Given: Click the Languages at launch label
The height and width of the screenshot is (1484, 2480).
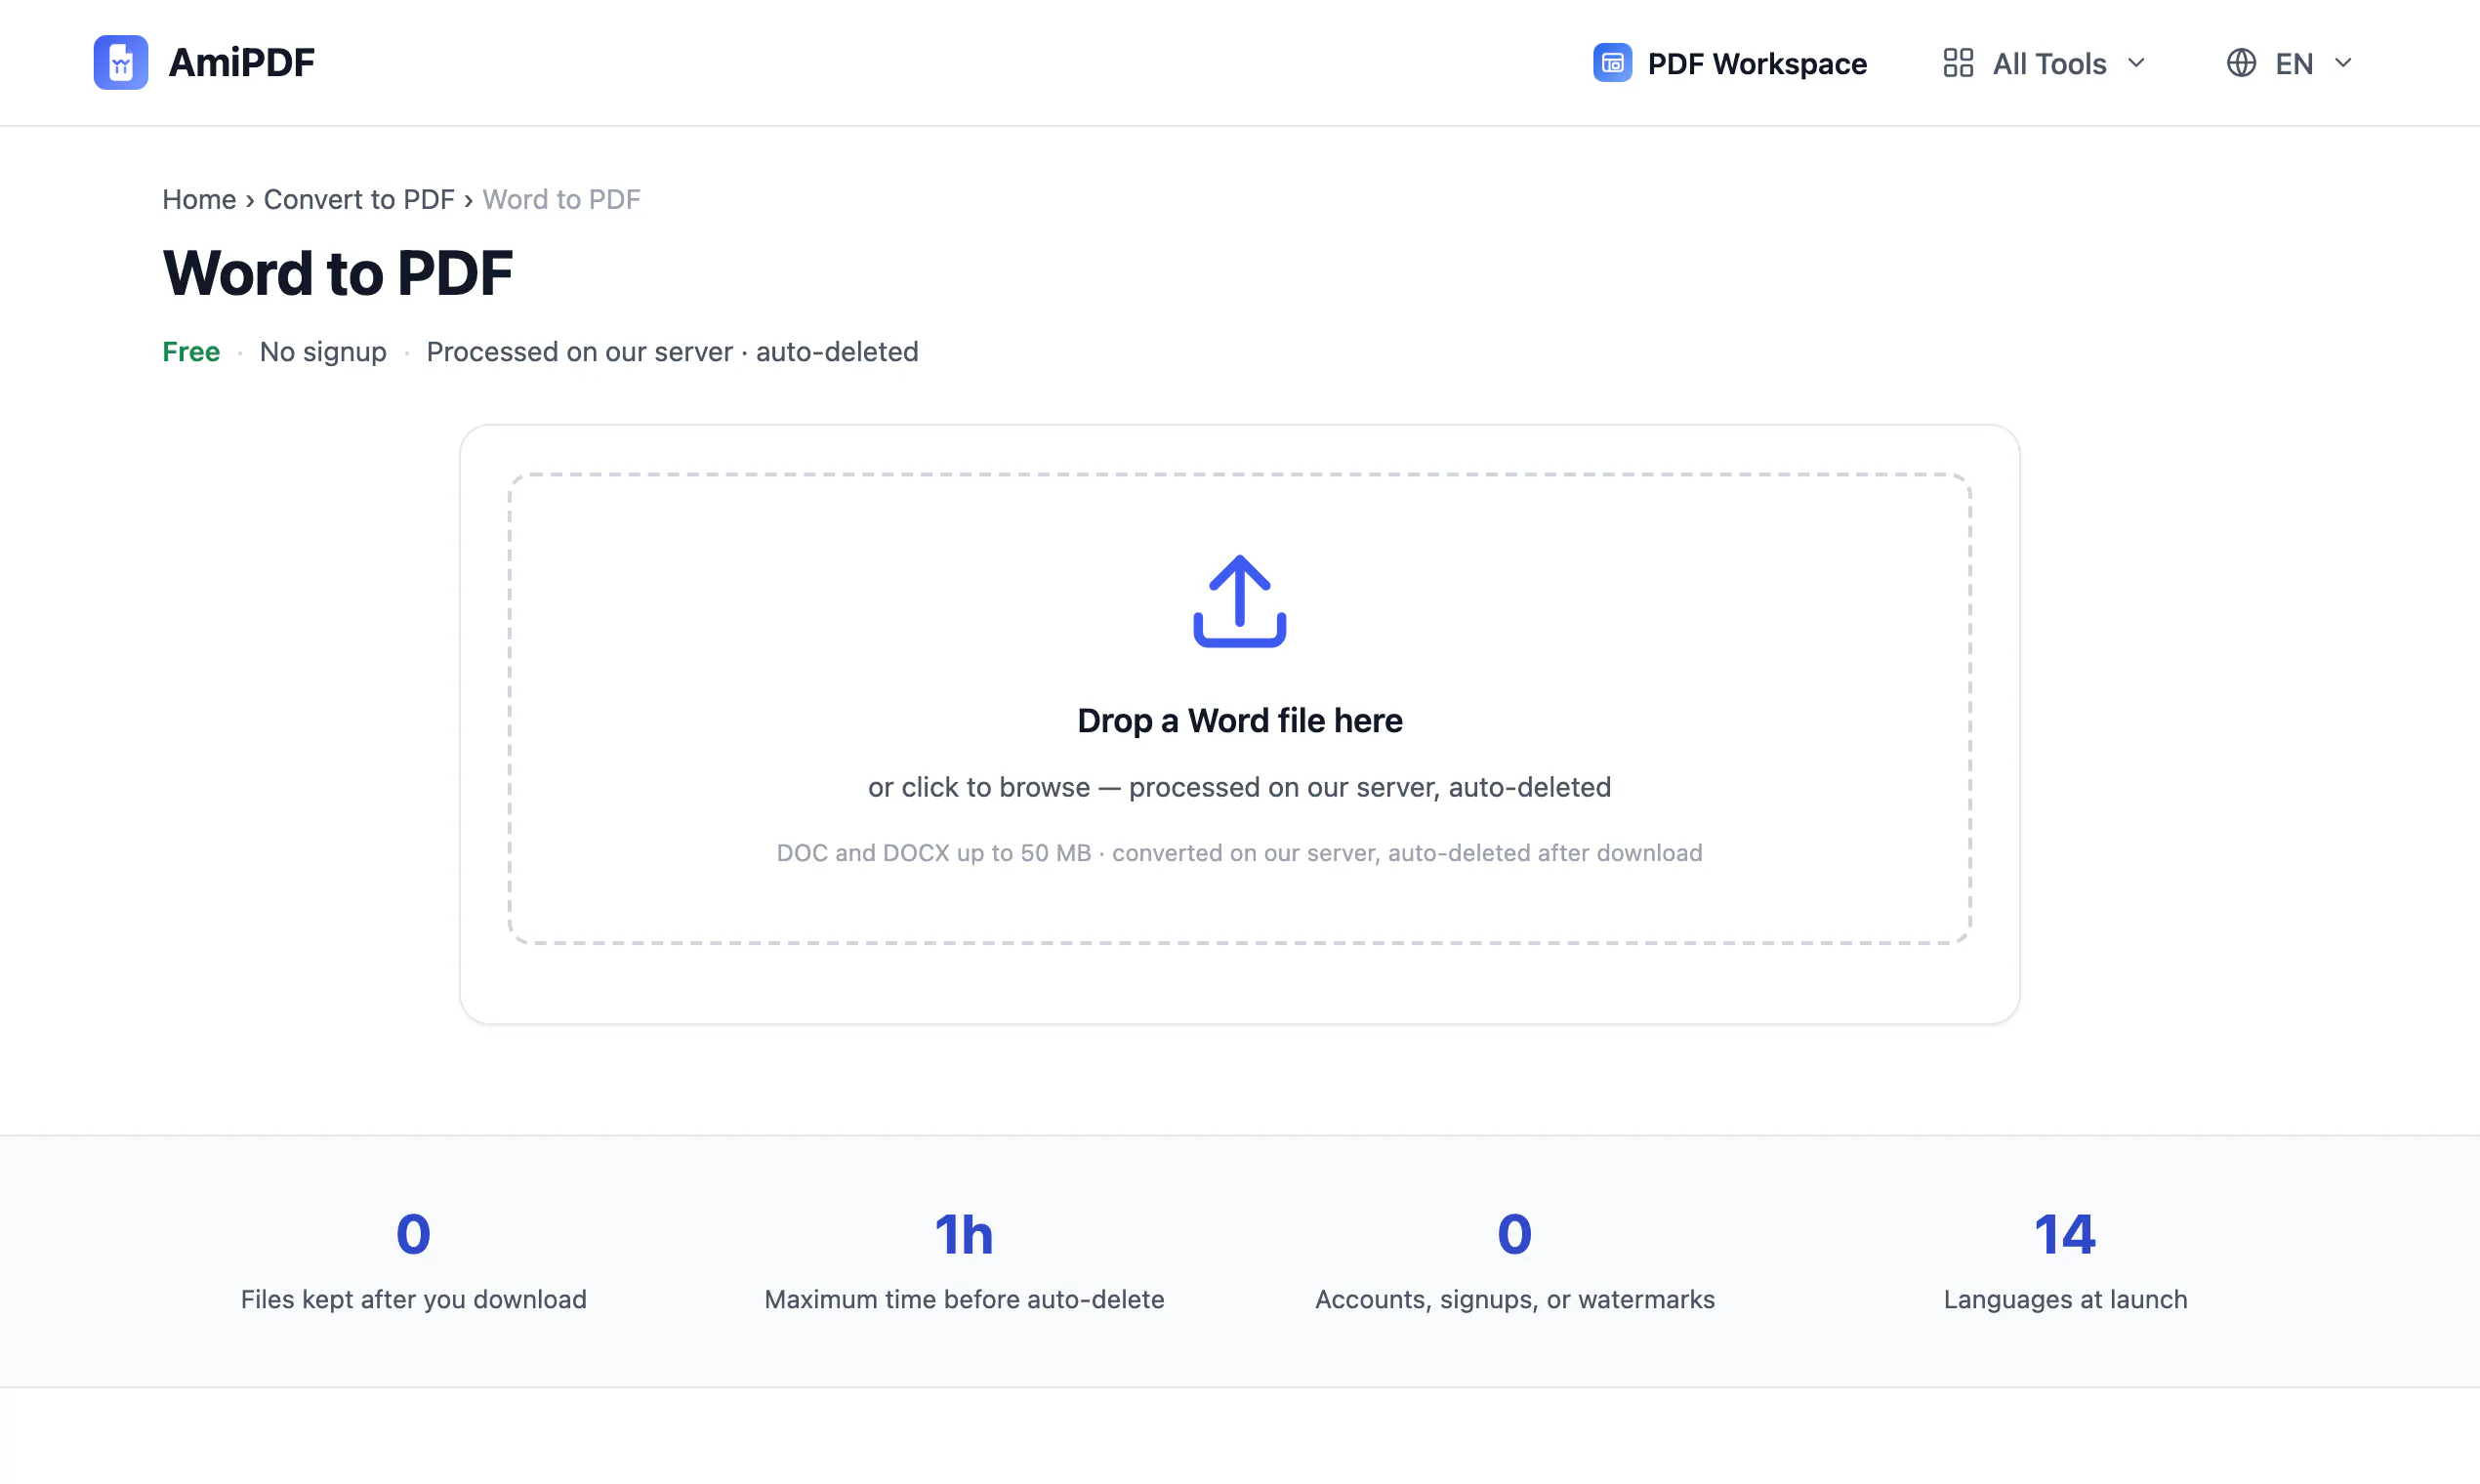Looking at the screenshot, I should 2065,1299.
